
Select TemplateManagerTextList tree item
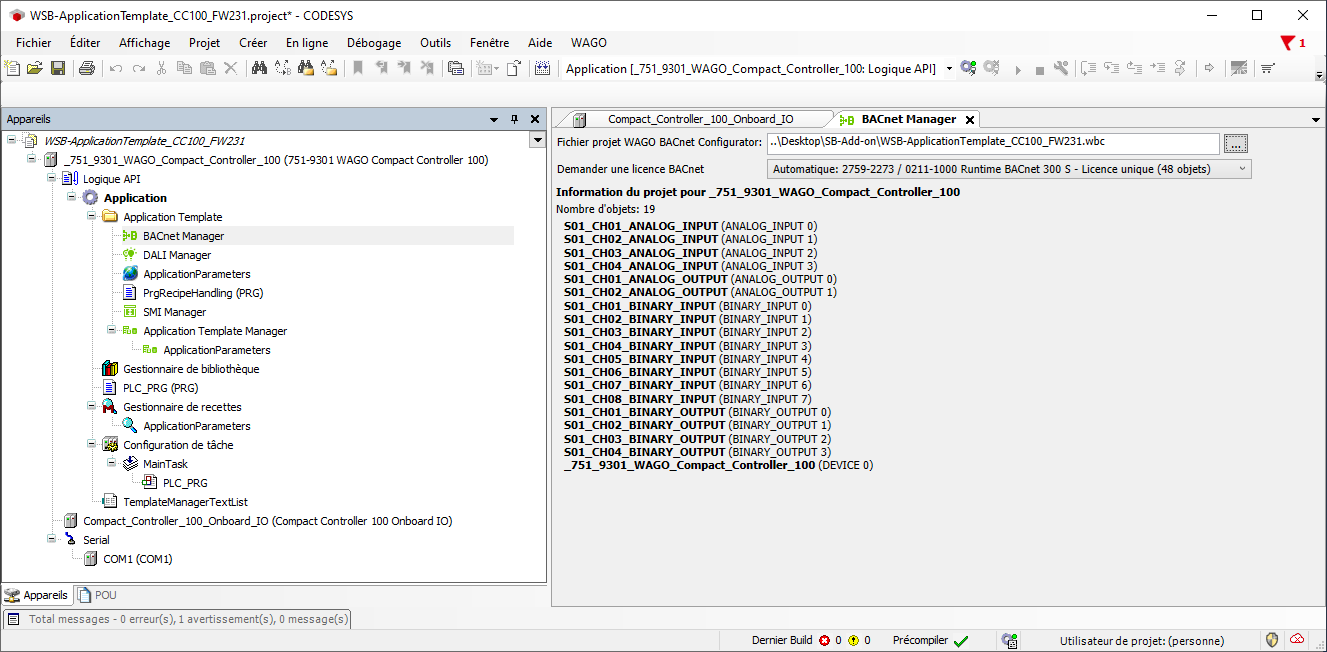click(x=185, y=502)
